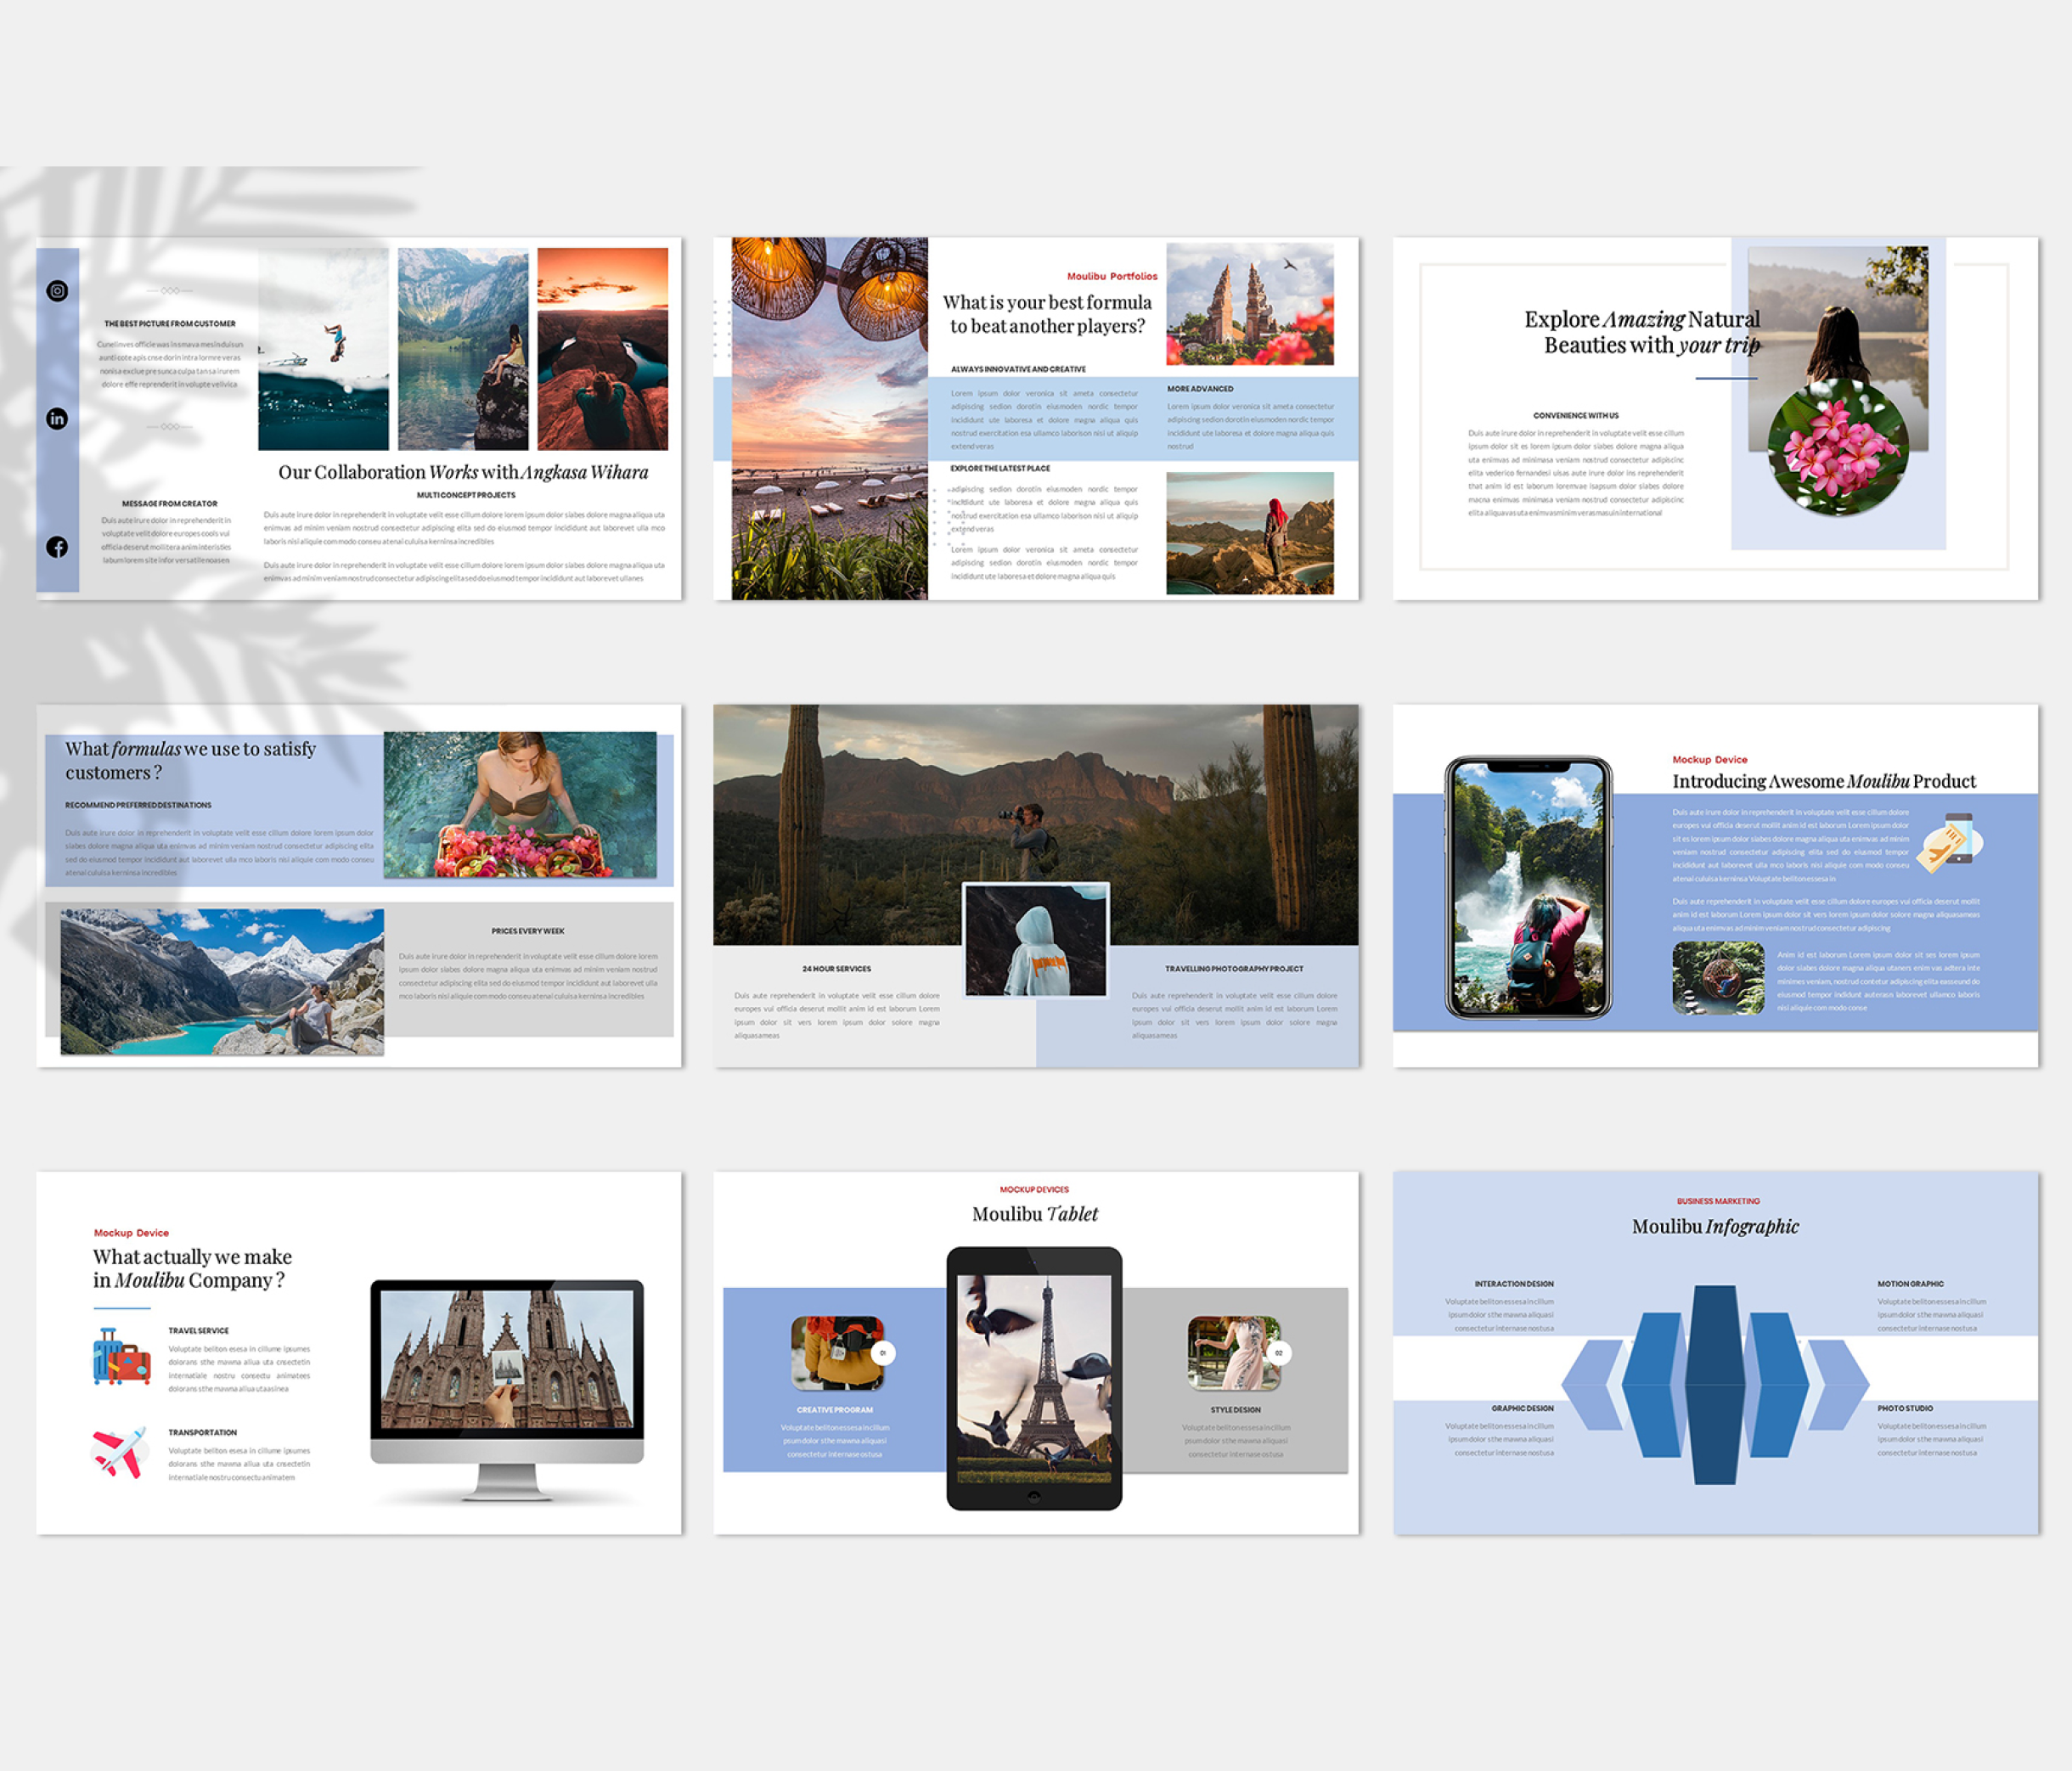Click the right chevron arrow shape in infographic
This screenshot has width=2072, height=1771.
click(x=1840, y=1385)
